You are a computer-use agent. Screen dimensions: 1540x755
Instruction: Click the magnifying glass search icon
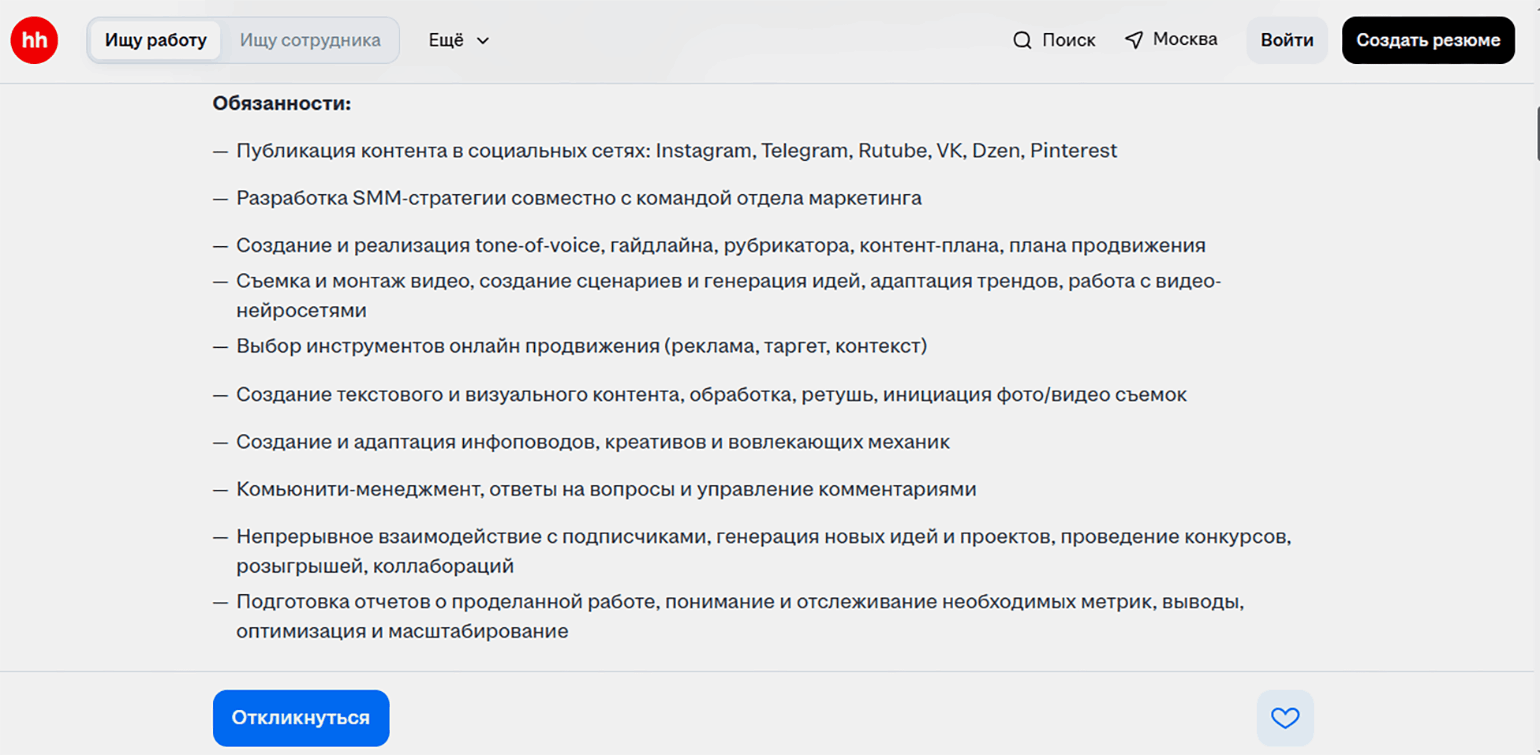pyautogui.click(x=1022, y=41)
